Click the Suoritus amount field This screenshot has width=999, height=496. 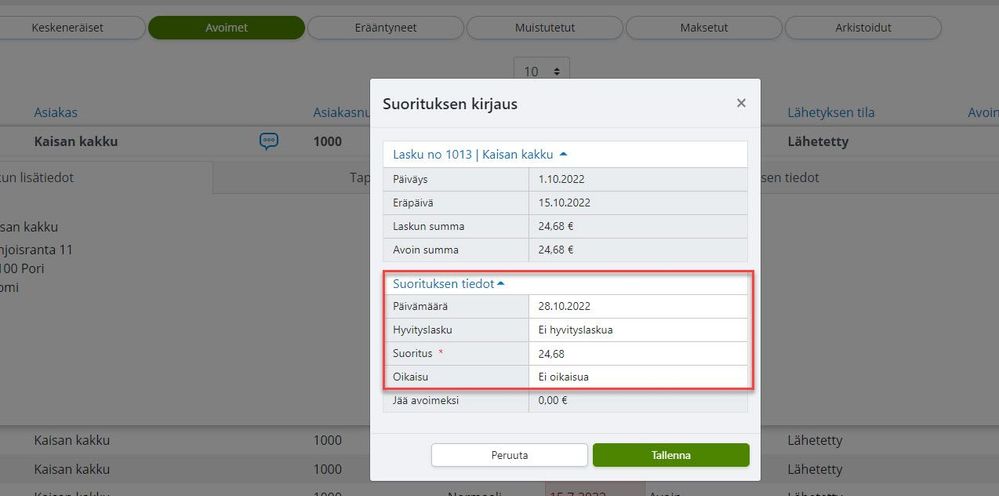coord(638,353)
